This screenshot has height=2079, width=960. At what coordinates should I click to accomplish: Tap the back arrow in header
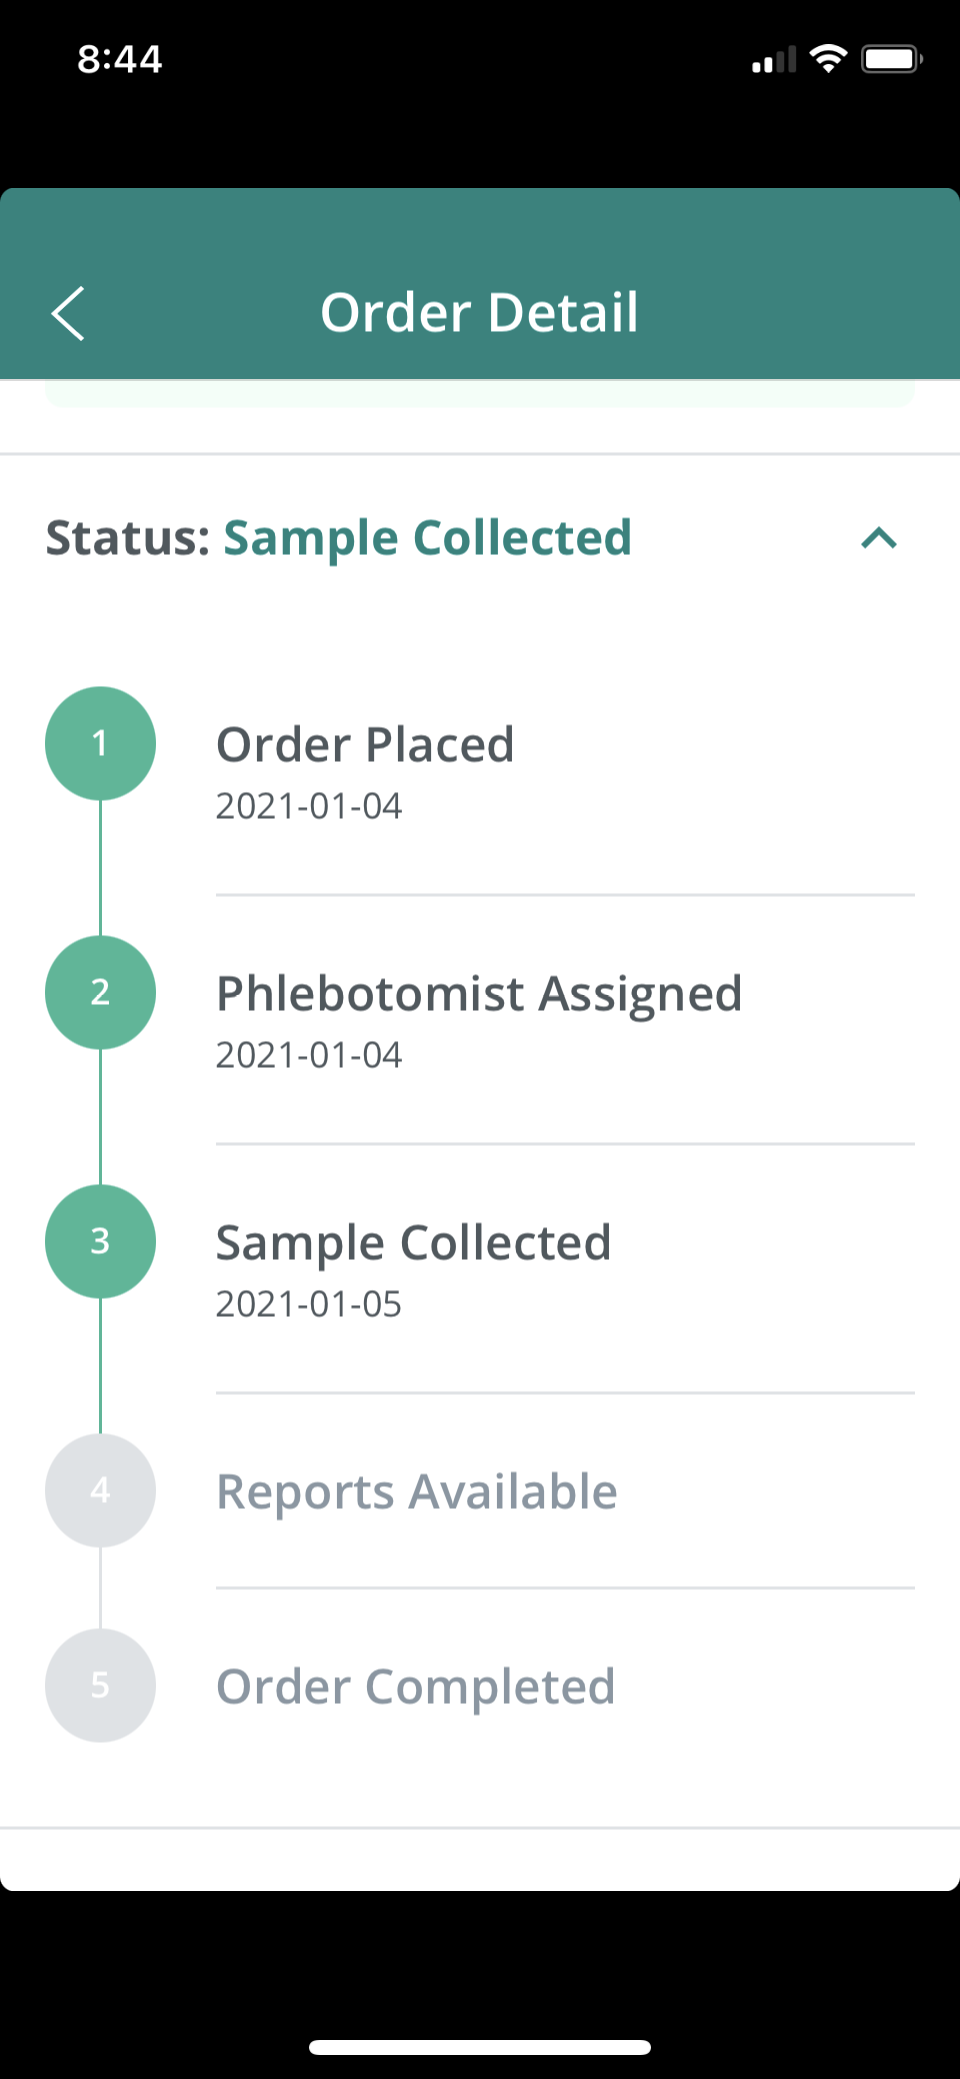pyautogui.click(x=68, y=314)
